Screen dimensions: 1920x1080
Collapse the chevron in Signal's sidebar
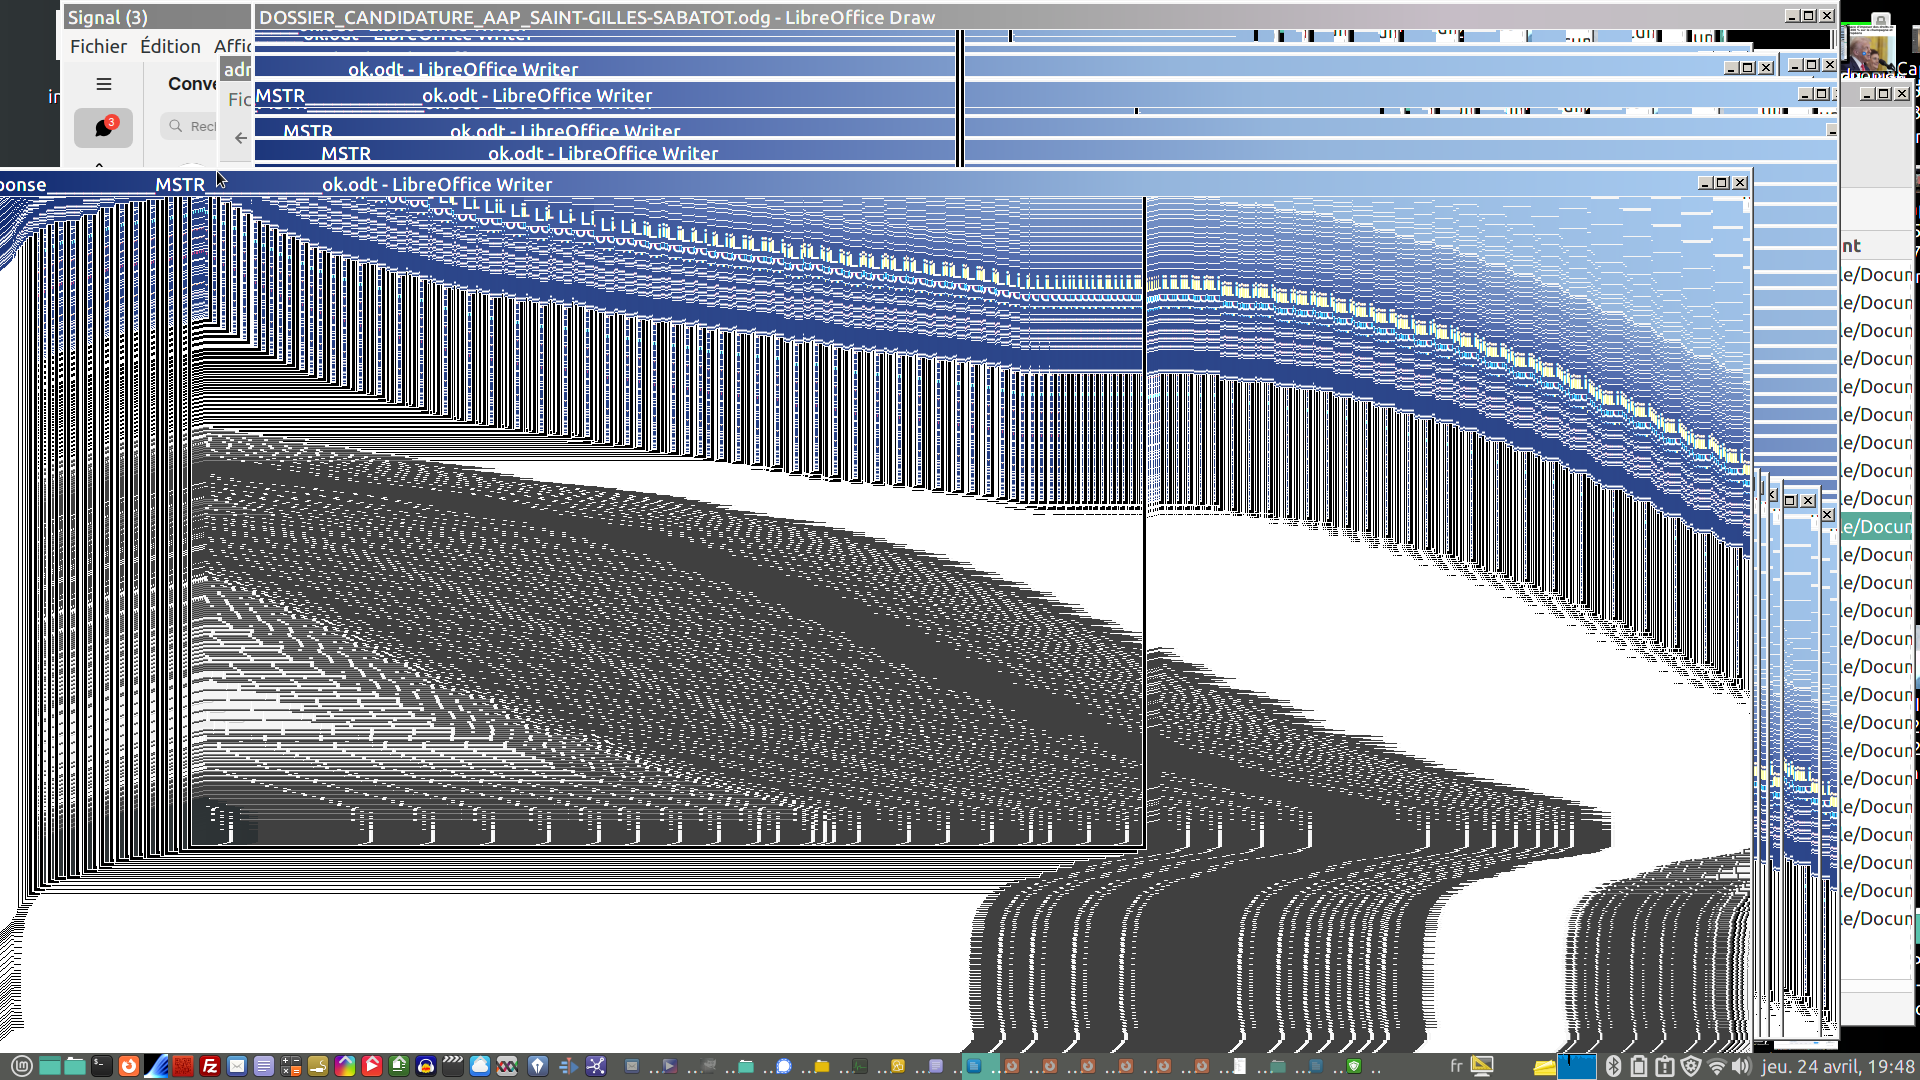pyautogui.click(x=99, y=164)
